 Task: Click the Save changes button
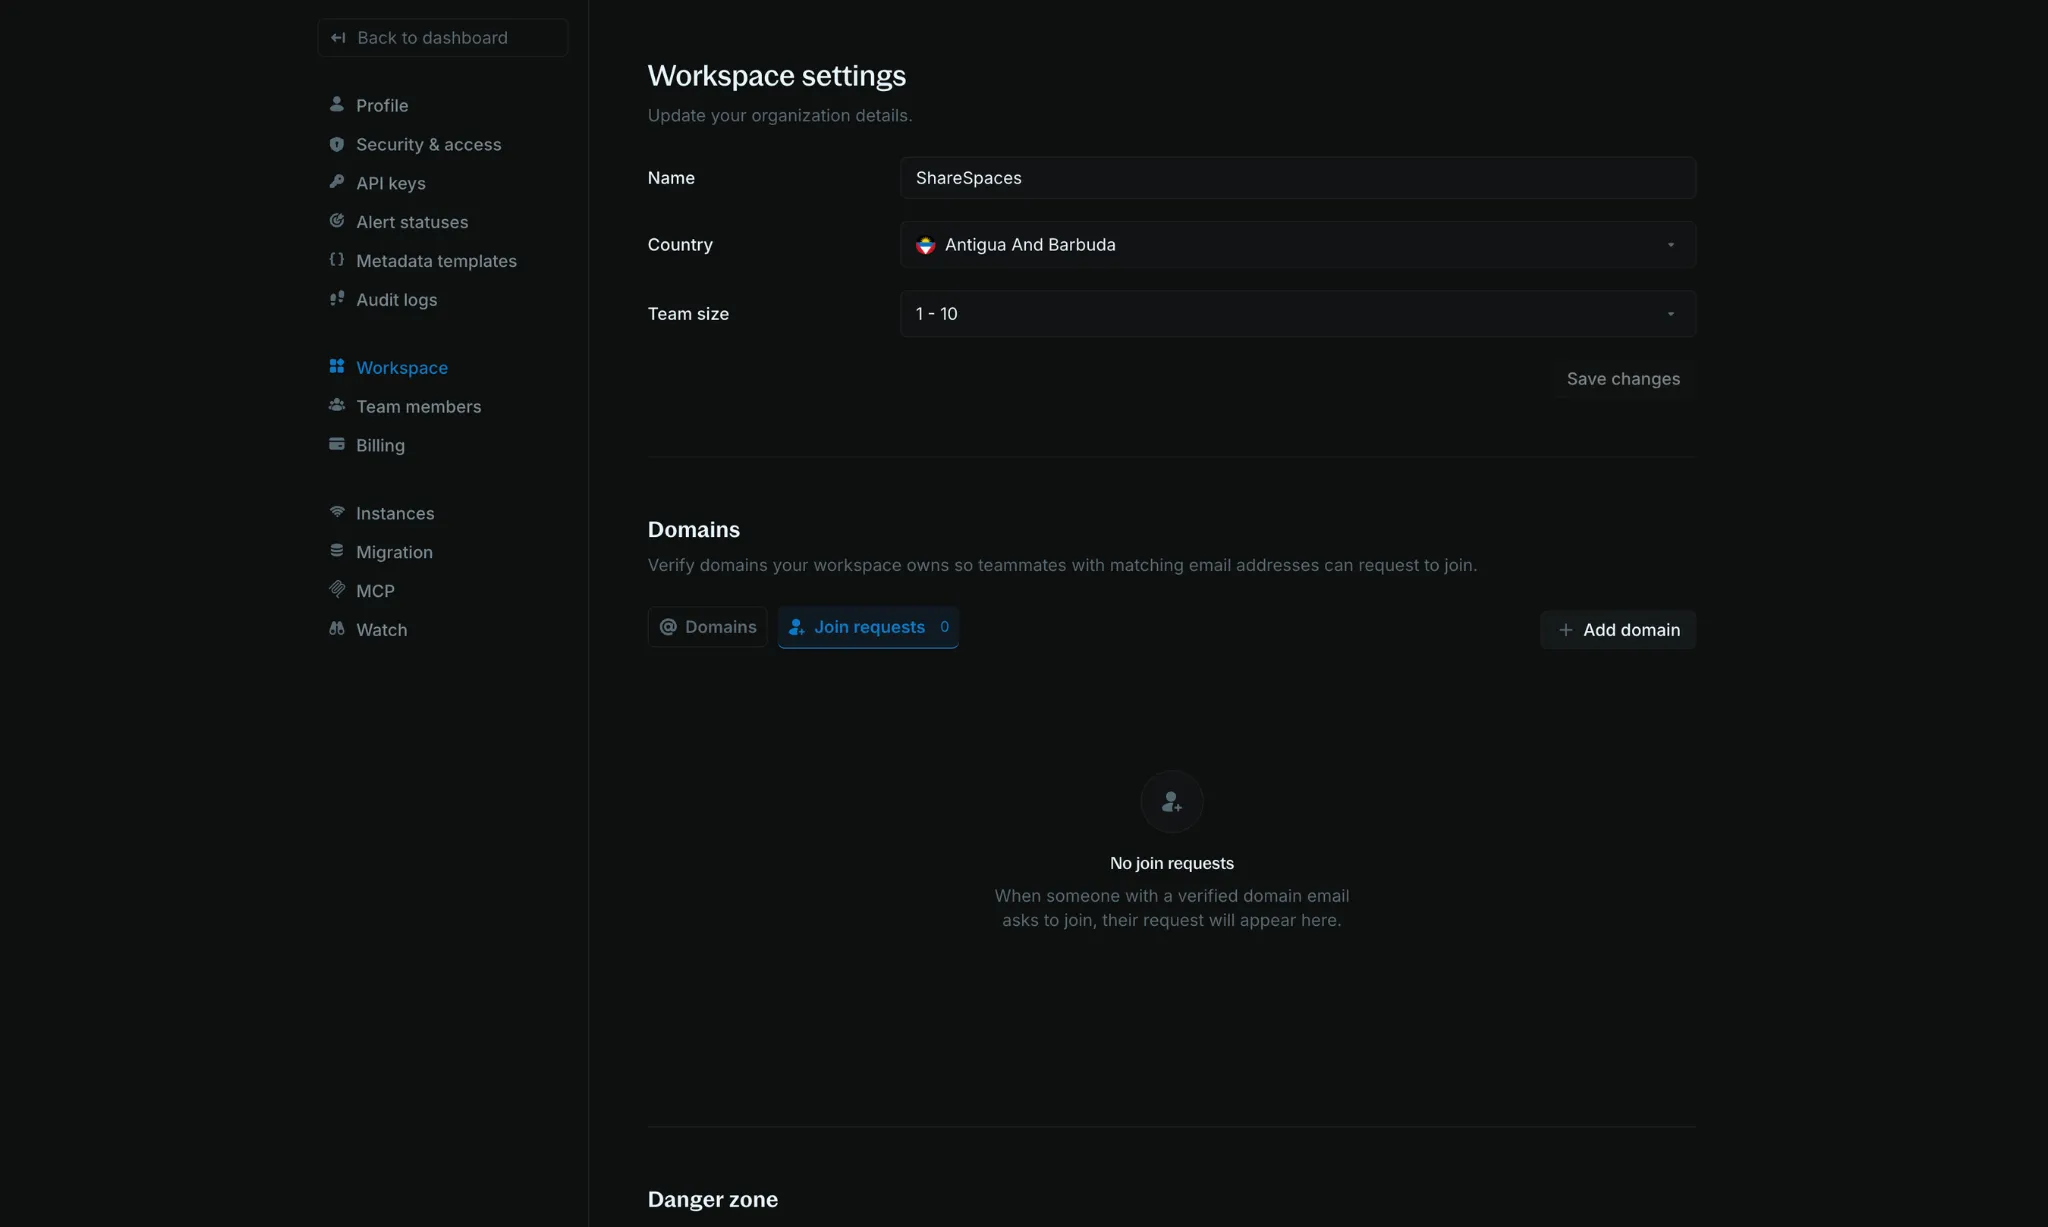point(1623,379)
